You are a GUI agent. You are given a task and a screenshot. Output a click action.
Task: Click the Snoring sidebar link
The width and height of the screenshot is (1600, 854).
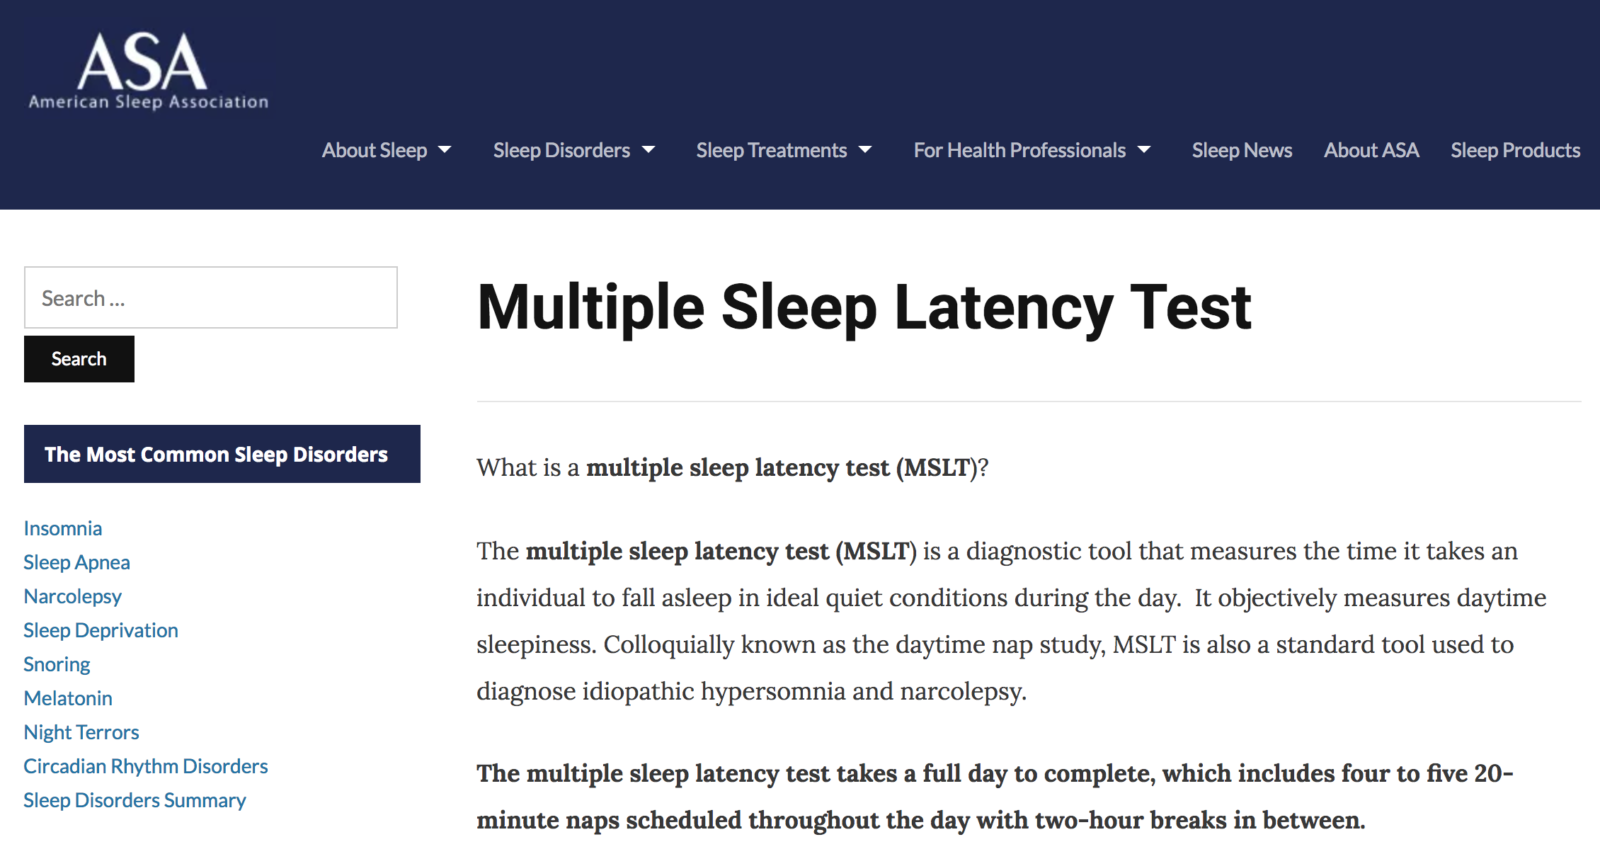tap(57, 664)
